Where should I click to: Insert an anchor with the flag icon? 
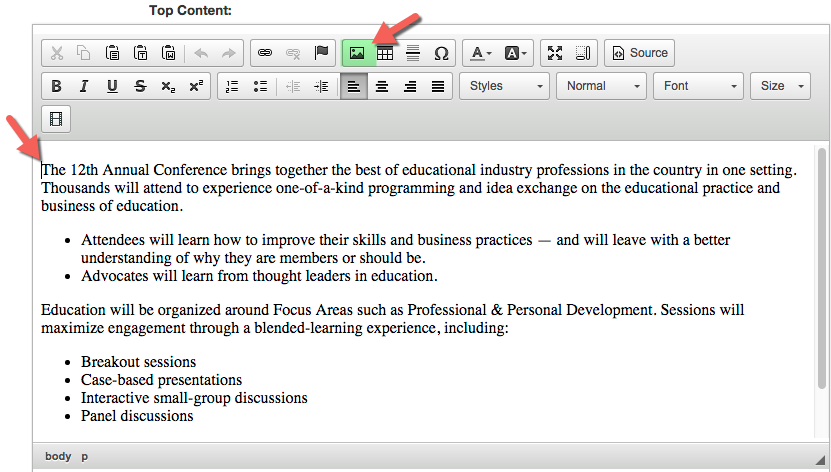pos(322,53)
